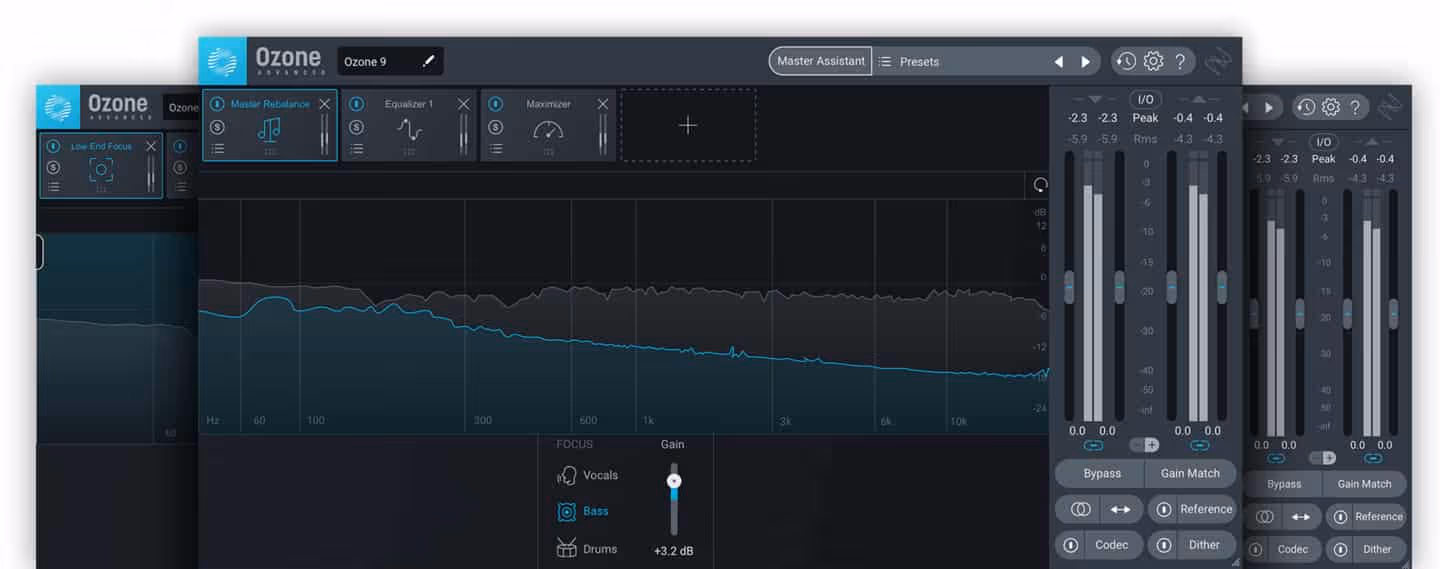The image size is (1440, 569).
Task: Click the Ozone 9 preset name field
Action: click(390, 61)
